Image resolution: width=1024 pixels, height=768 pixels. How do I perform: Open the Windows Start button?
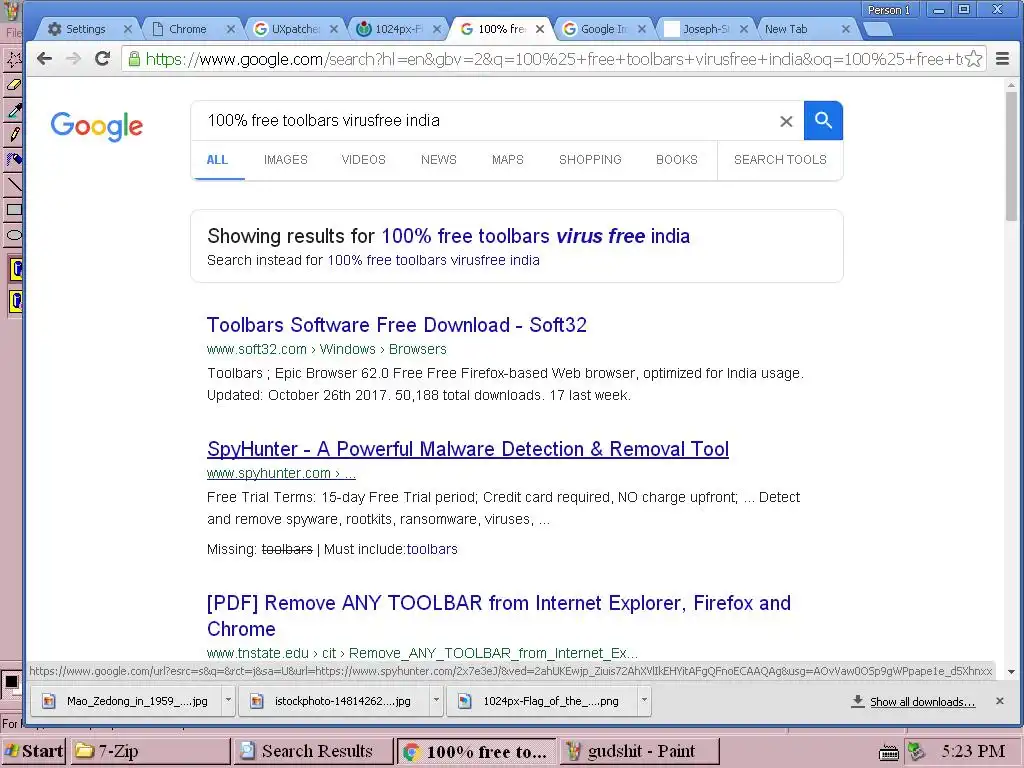[x=33, y=751]
